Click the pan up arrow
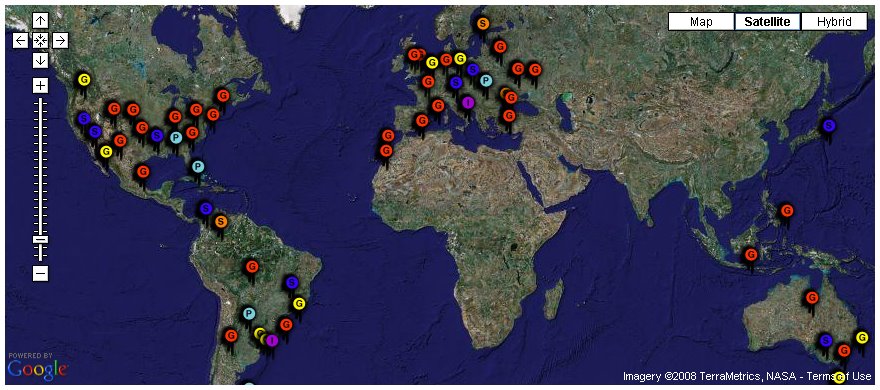Image resolution: width=880 pixels, height=390 pixels. [40, 21]
